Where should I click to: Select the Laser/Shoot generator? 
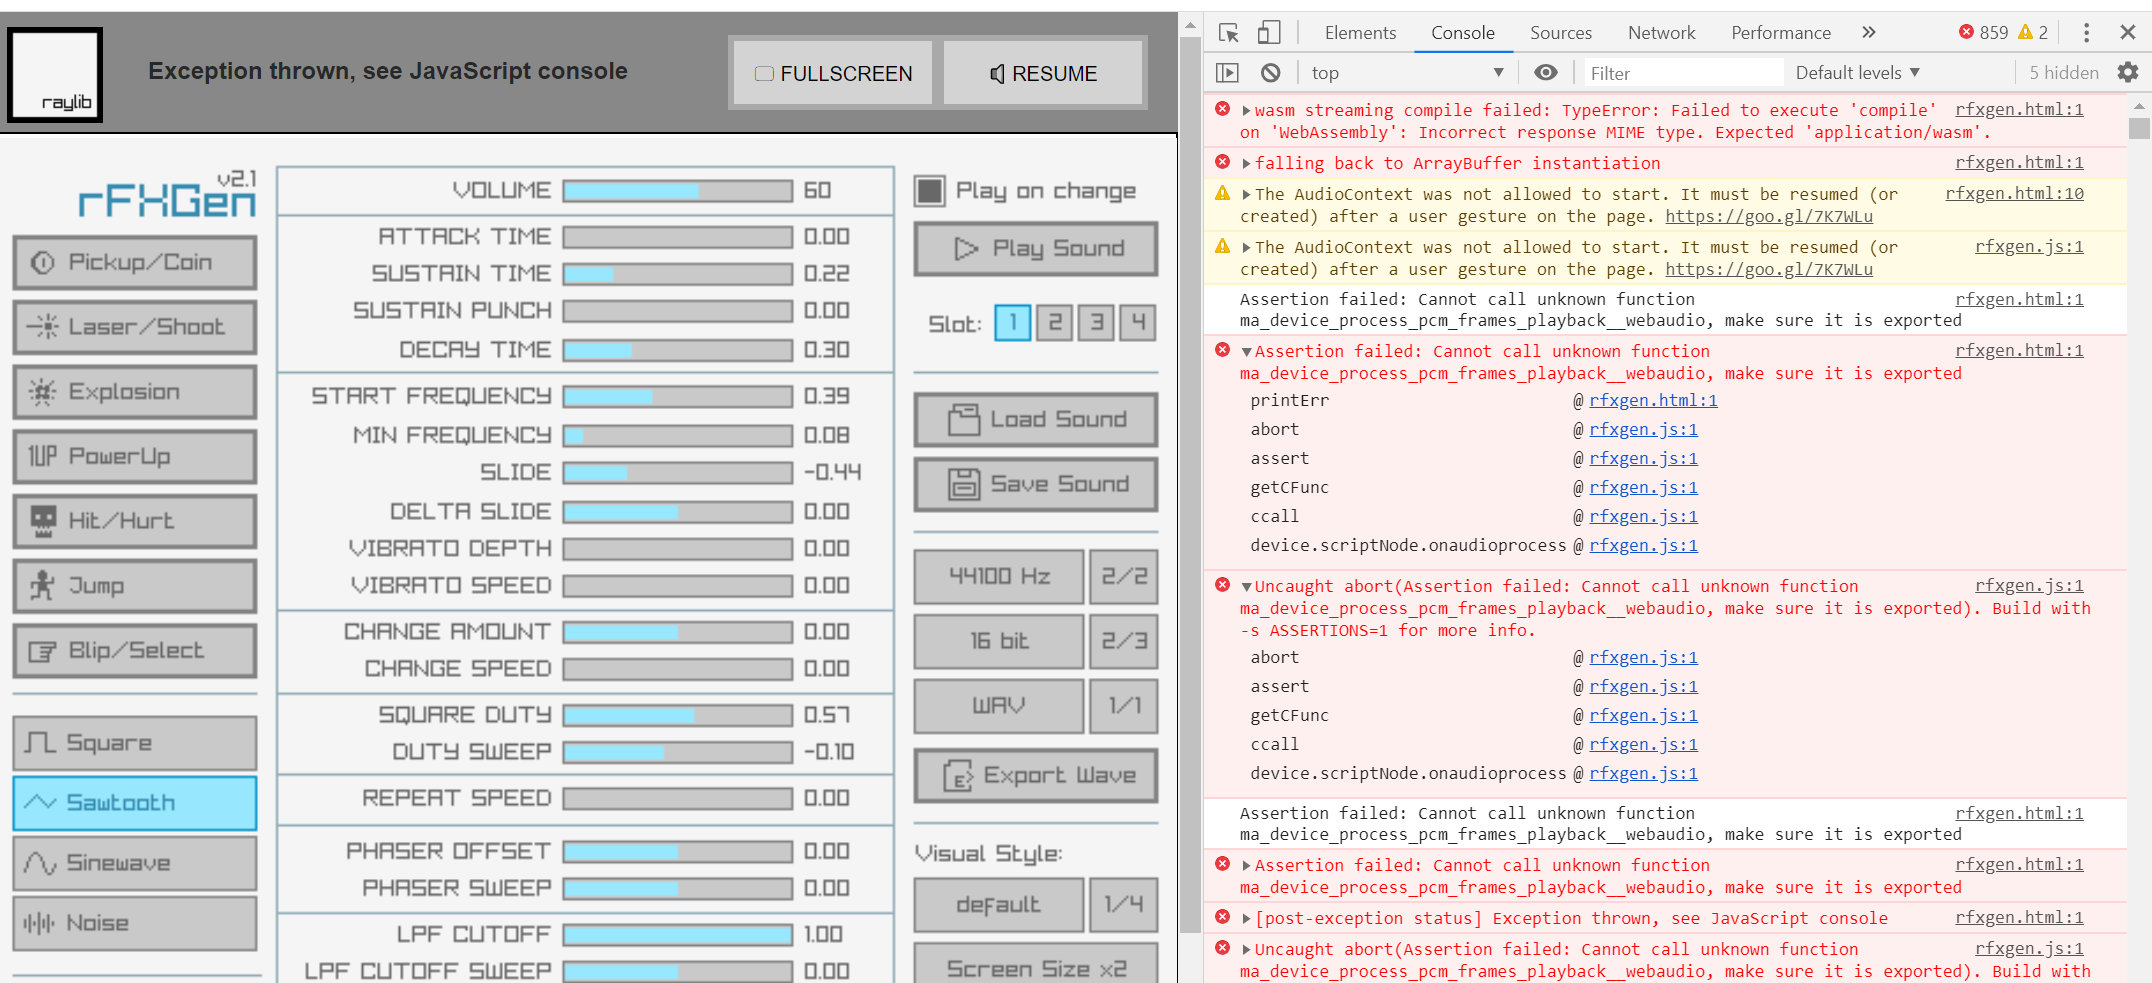click(x=134, y=327)
